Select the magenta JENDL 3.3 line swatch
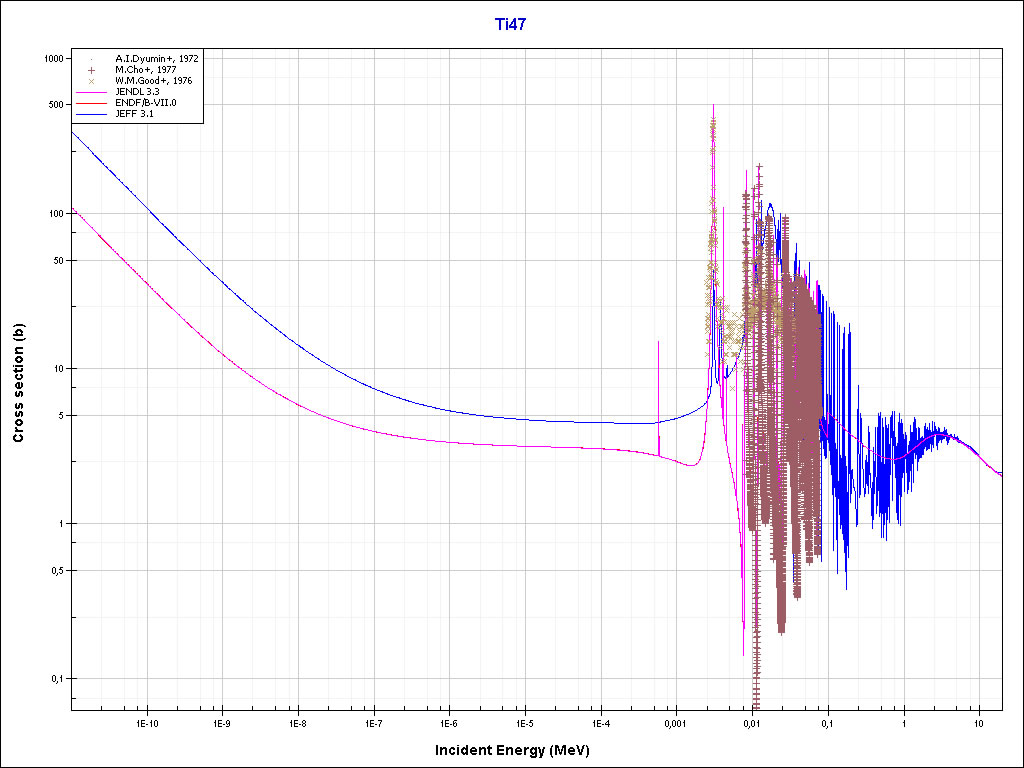This screenshot has height=768, width=1024. click(91, 92)
